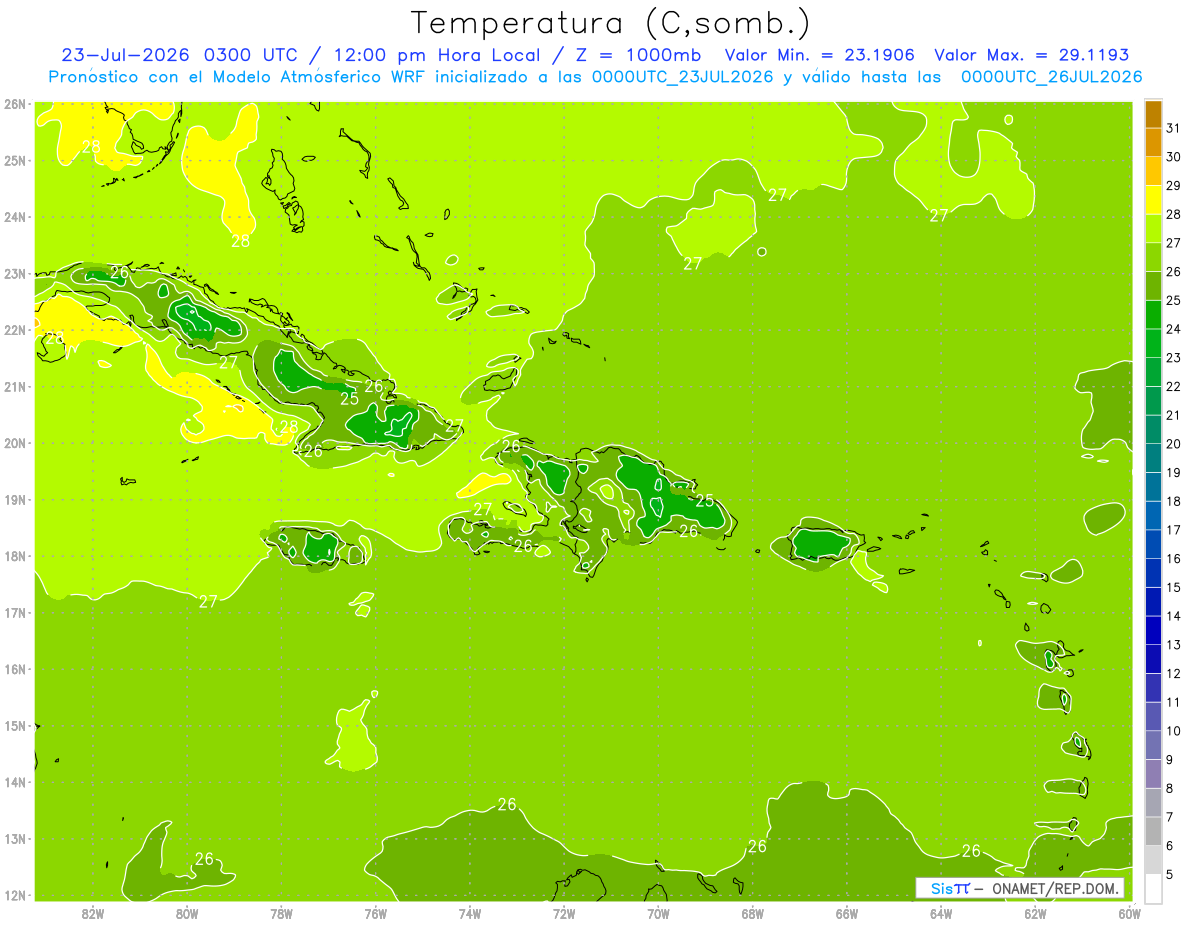Click the latitude axis label "20N"
Image resolution: width=1200 pixels, height=927 pixels.
pos(14,443)
